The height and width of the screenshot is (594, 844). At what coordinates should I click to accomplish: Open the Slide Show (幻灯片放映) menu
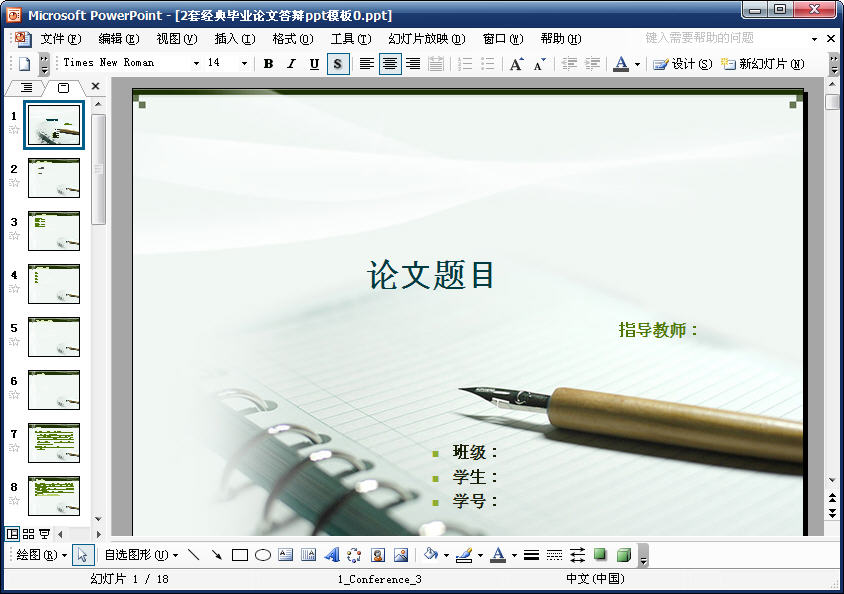[x=426, y=39]
